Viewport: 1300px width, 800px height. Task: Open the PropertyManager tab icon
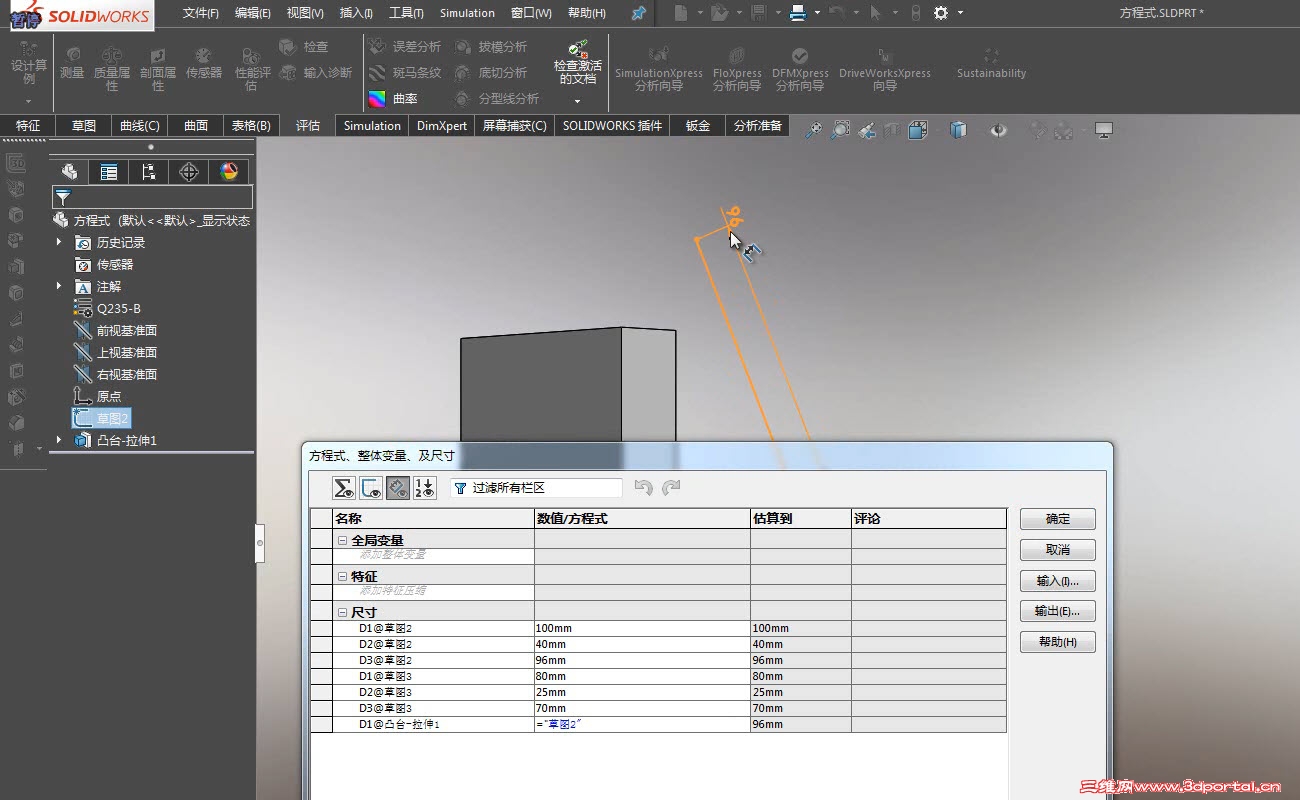coord(109,171)
